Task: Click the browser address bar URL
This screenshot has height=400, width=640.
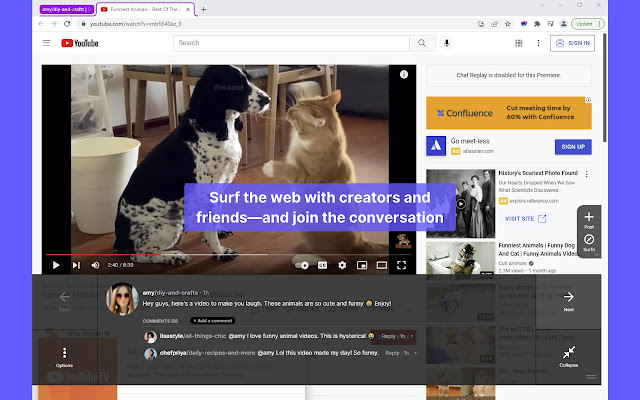Action: [x=136, y=24]
